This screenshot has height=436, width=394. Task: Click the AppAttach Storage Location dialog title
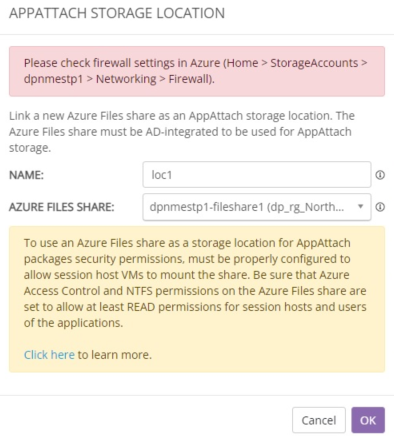pos(117,13)
